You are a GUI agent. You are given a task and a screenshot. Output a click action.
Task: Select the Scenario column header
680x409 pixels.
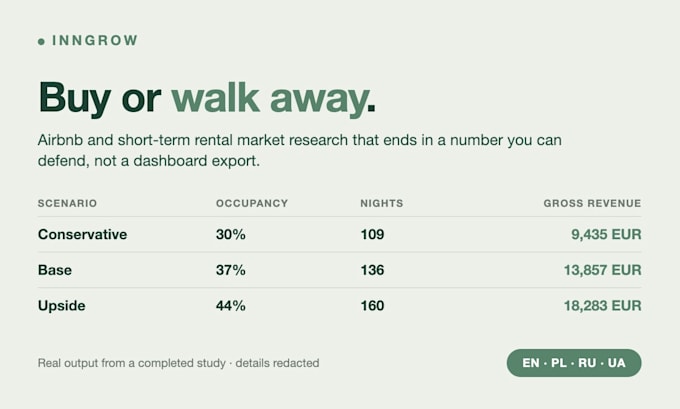tap(67, 203)
